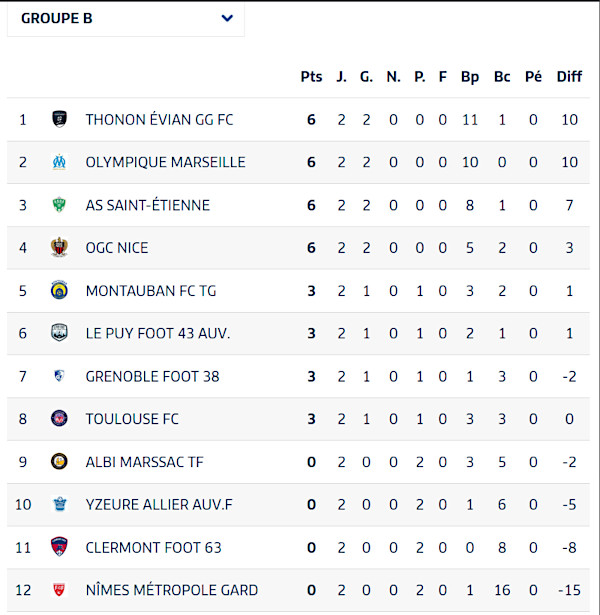Click the Grenoble Foot 38 crest

coord(59,376)
